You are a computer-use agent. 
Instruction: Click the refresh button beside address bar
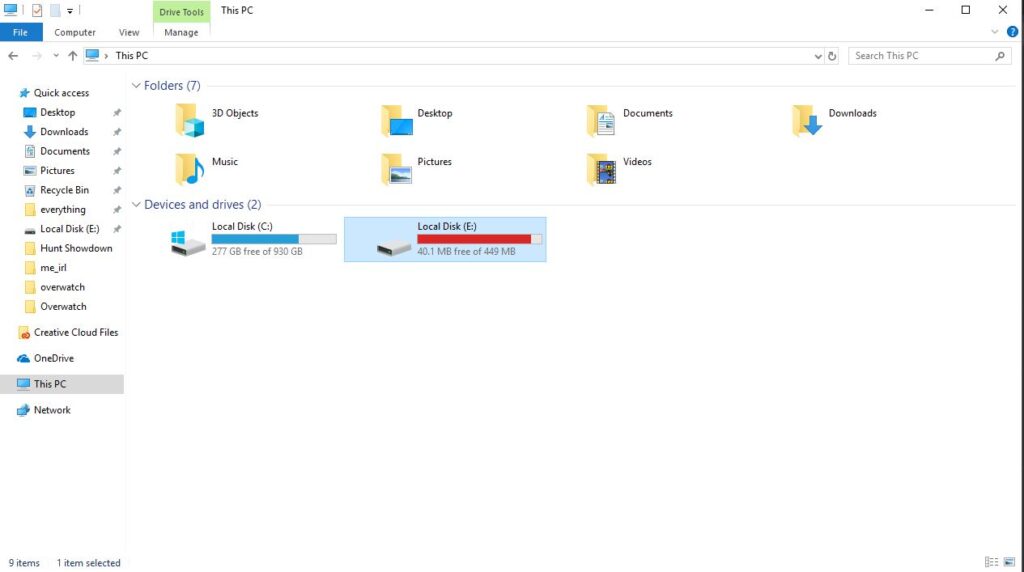[x=832, y=56]
